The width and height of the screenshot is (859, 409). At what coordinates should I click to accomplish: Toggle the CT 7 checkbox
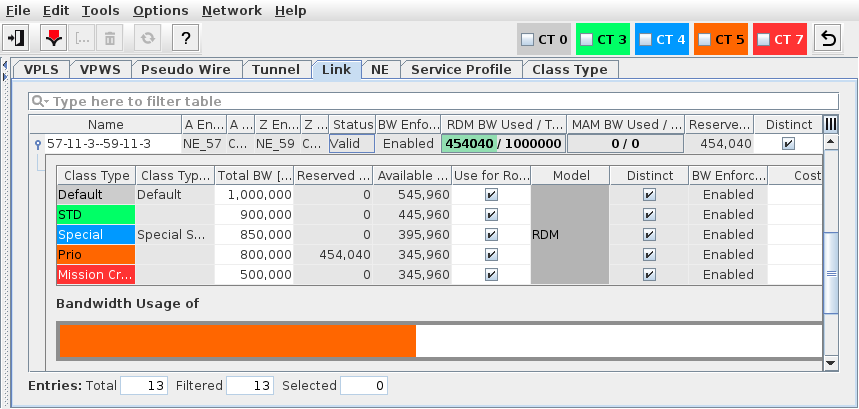(x=764, y=40)
